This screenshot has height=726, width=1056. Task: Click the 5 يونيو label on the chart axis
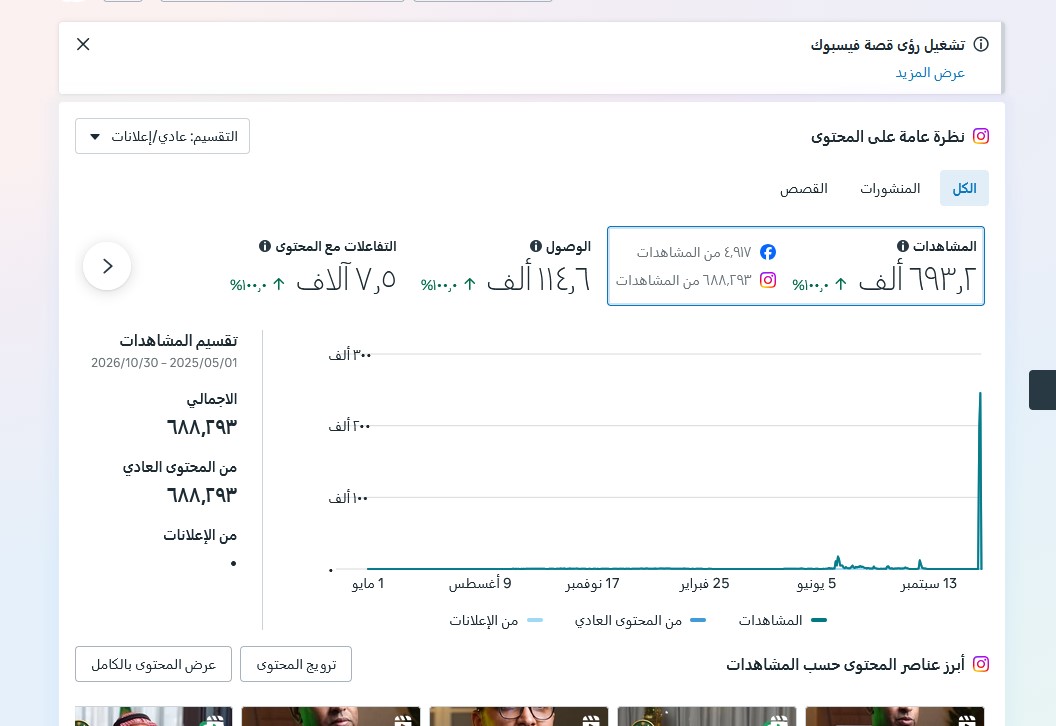pyautogui.click(x=816, y=583)
